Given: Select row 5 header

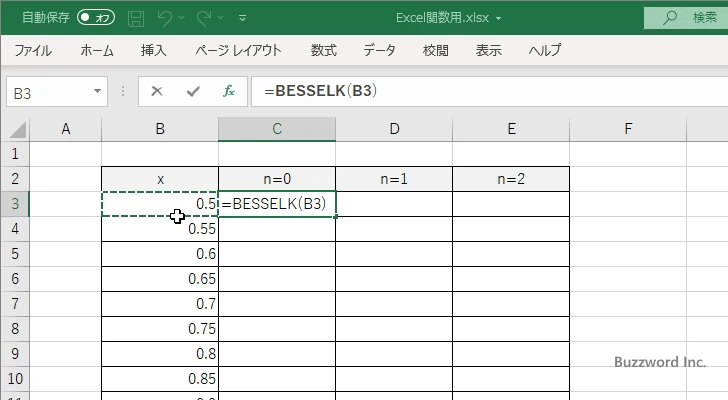Looking at the screenshot, I should 15,254.
